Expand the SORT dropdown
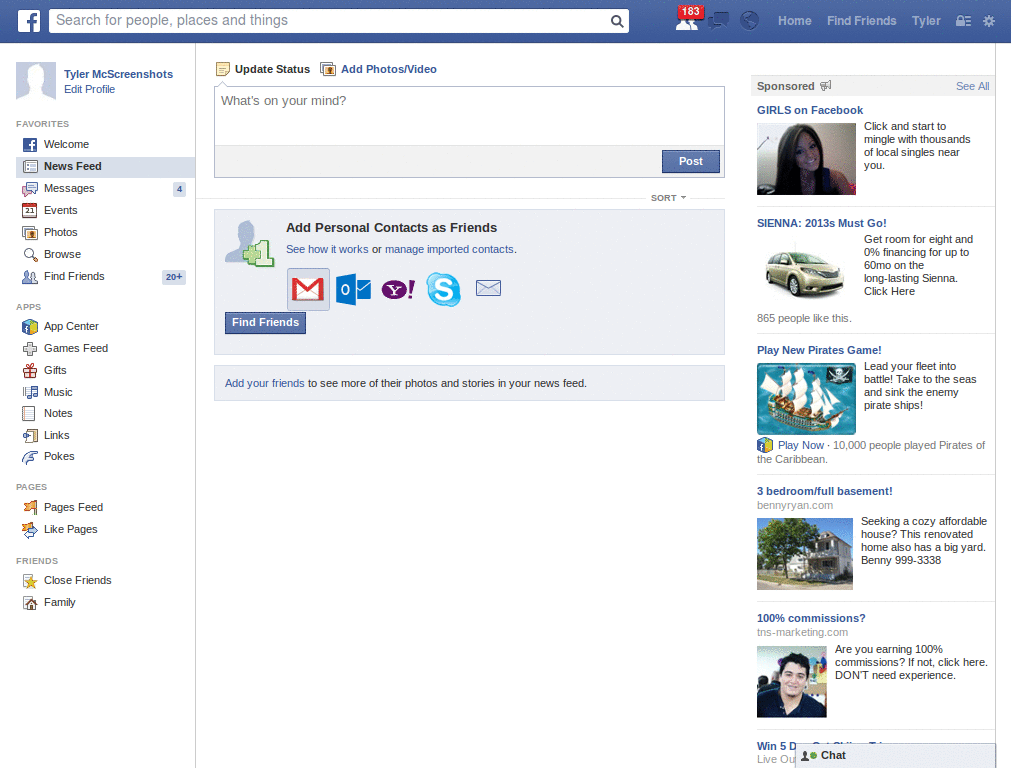The image size is (1024, 768). point(668,198)
